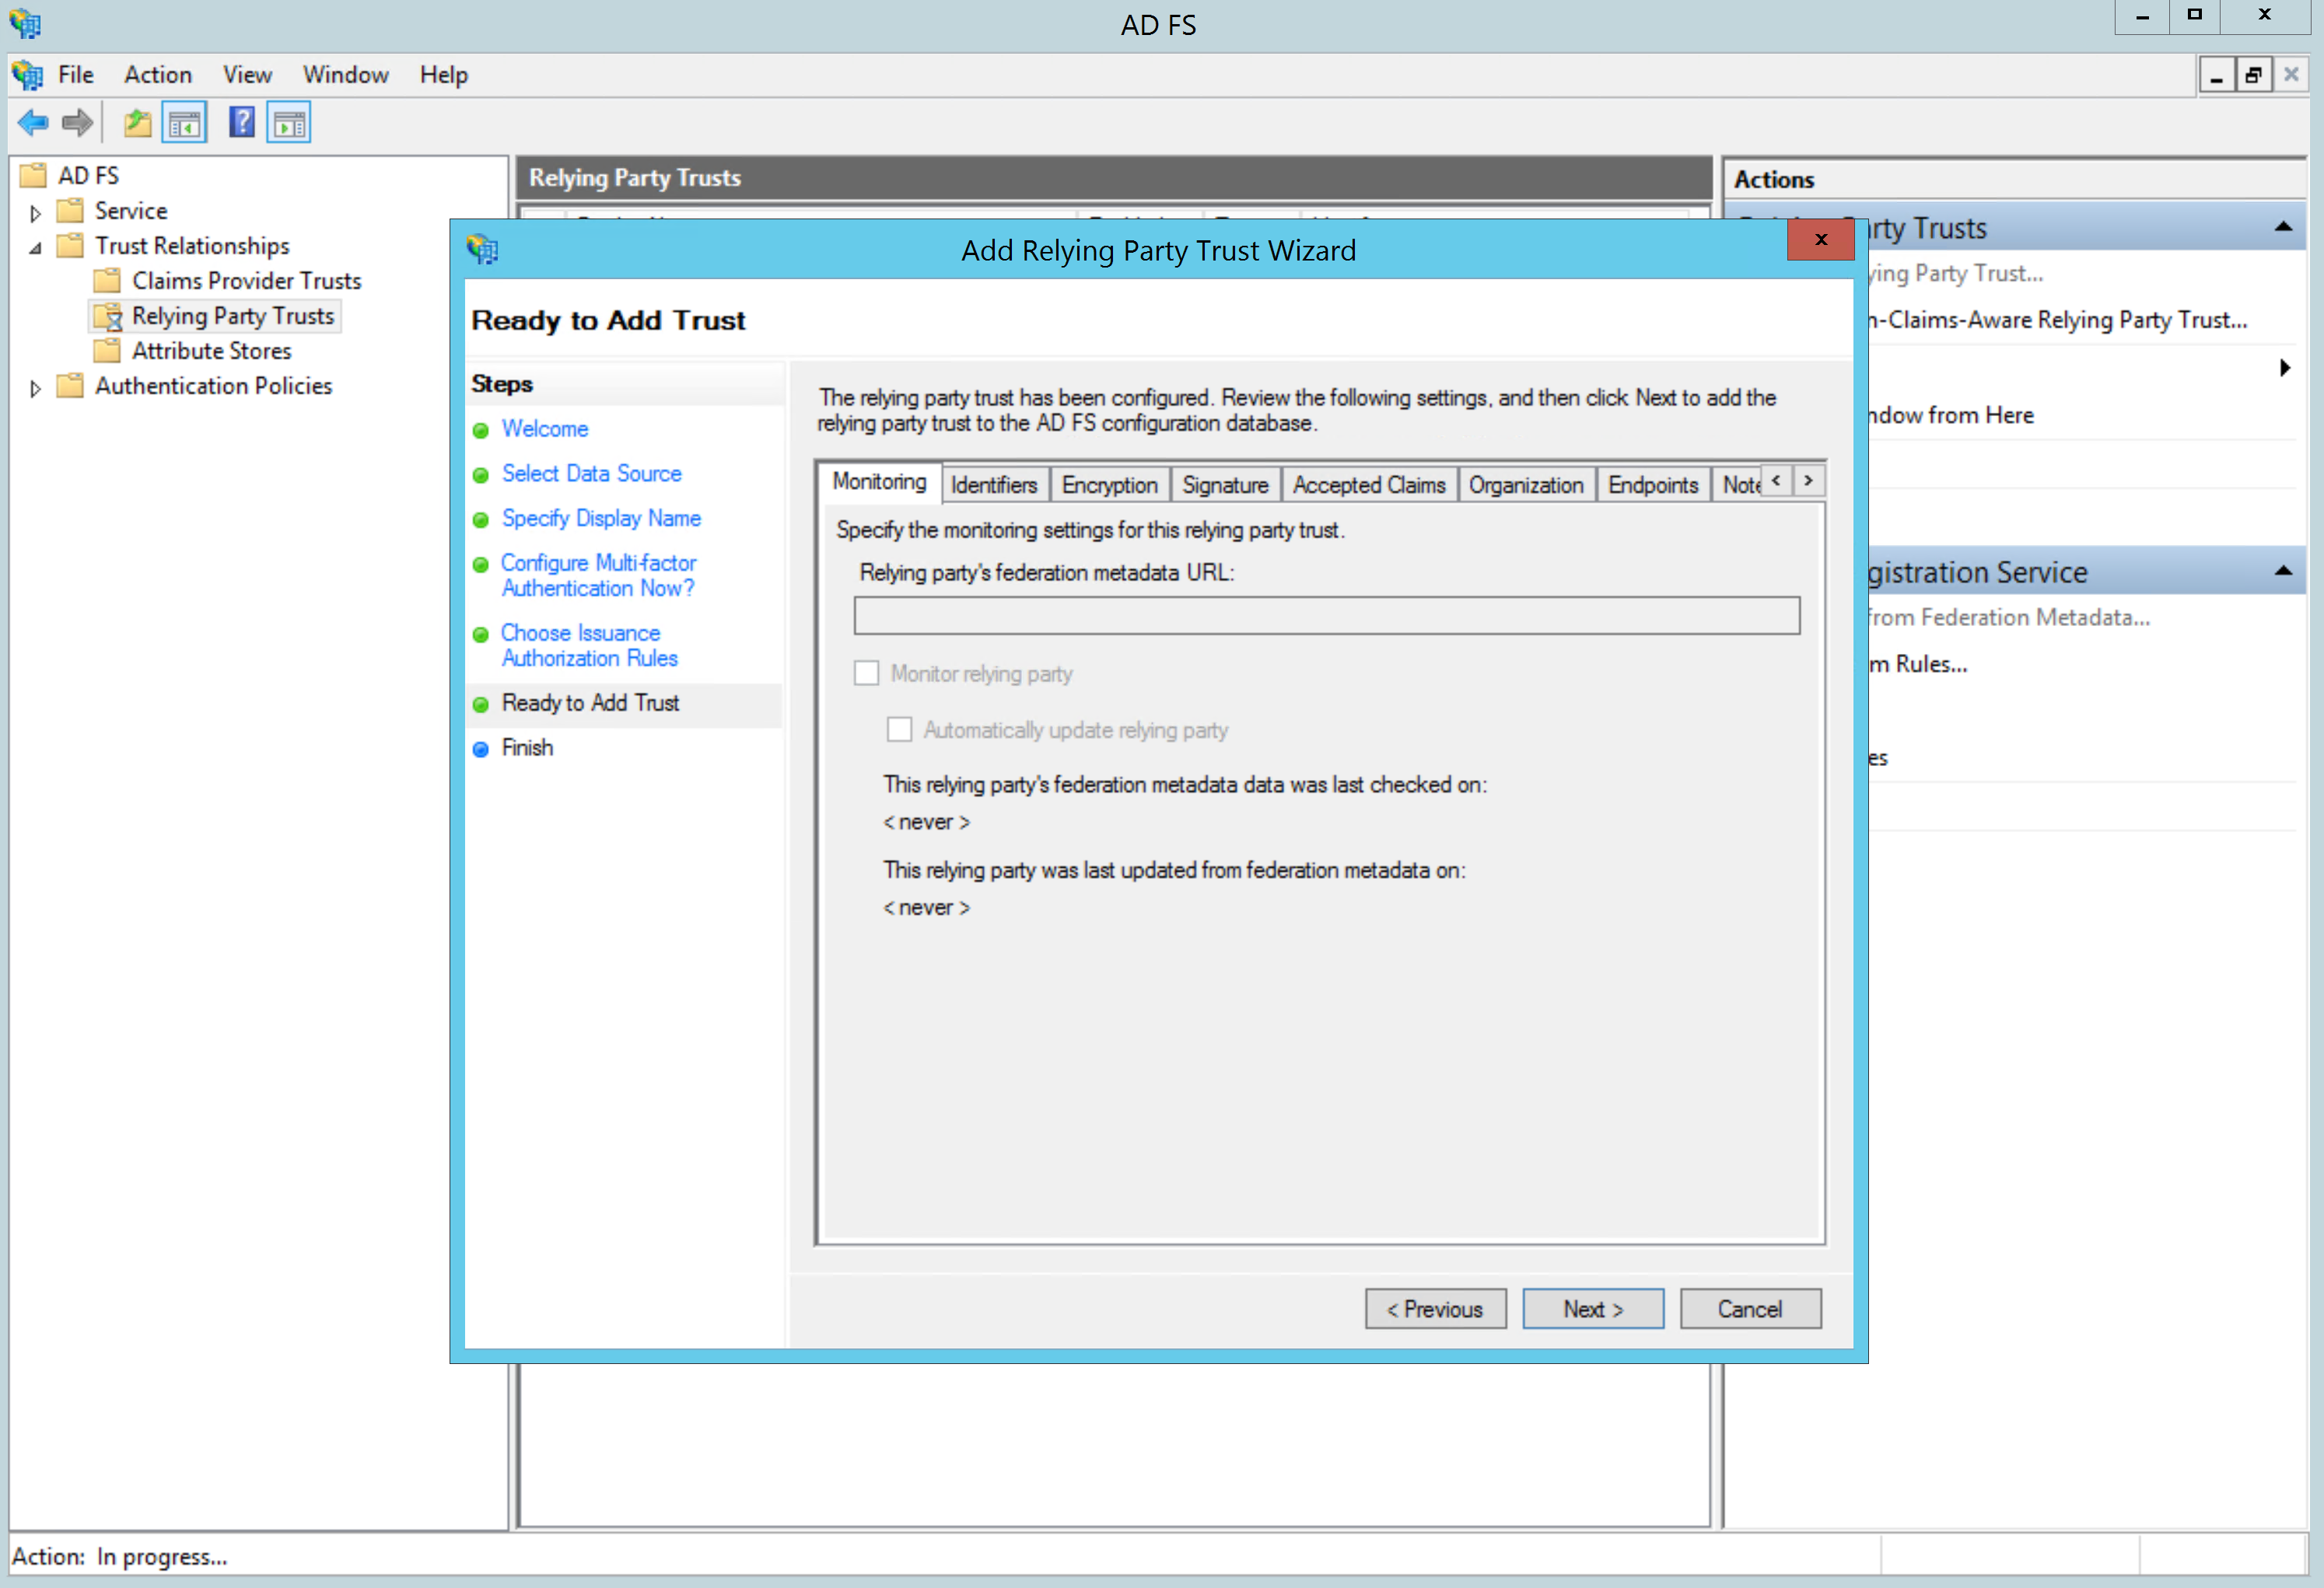Click the Authentication Policies folder icon

point(69,385)
